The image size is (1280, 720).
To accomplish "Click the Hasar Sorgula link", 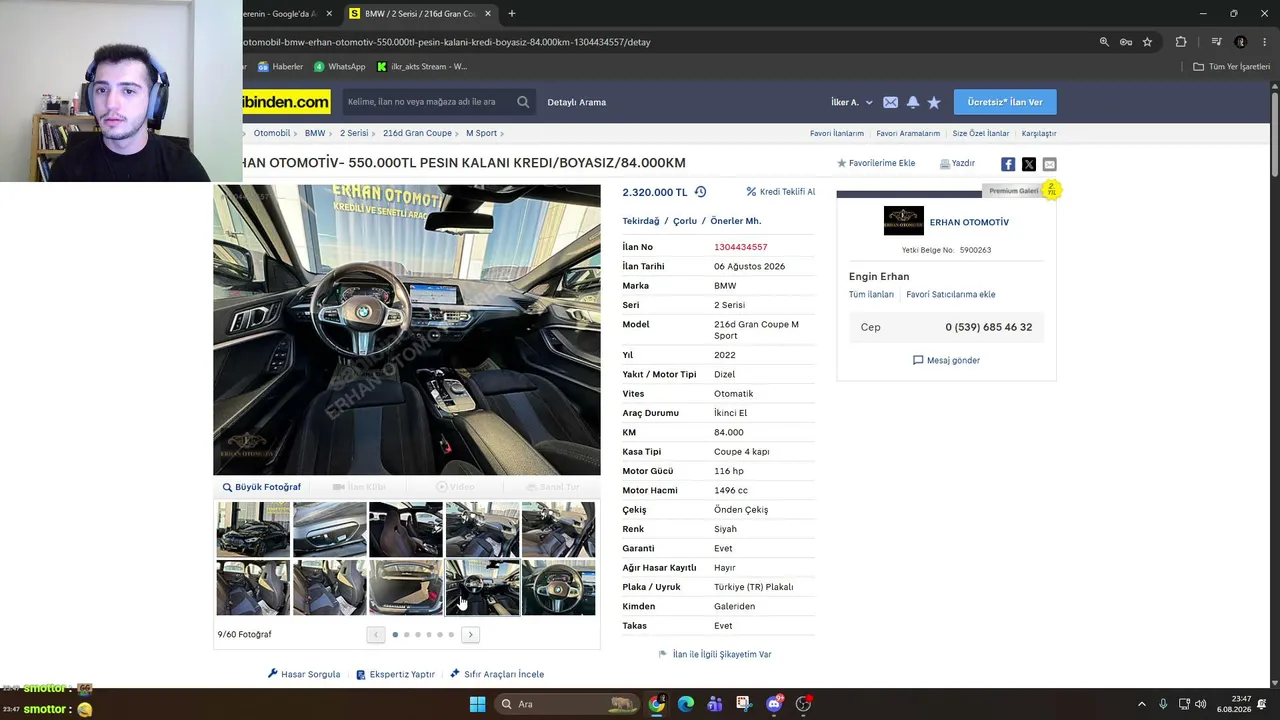I will point(304,674).
